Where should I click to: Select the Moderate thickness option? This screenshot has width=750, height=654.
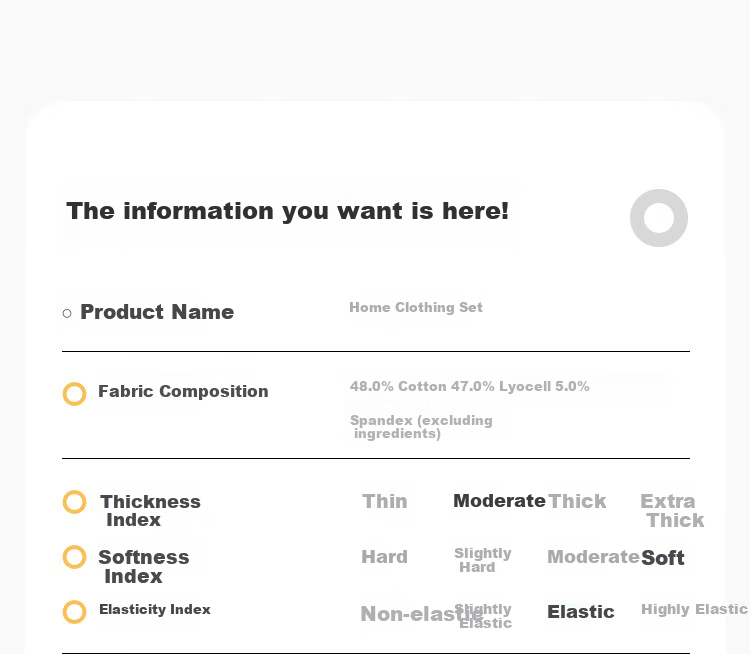499,501
